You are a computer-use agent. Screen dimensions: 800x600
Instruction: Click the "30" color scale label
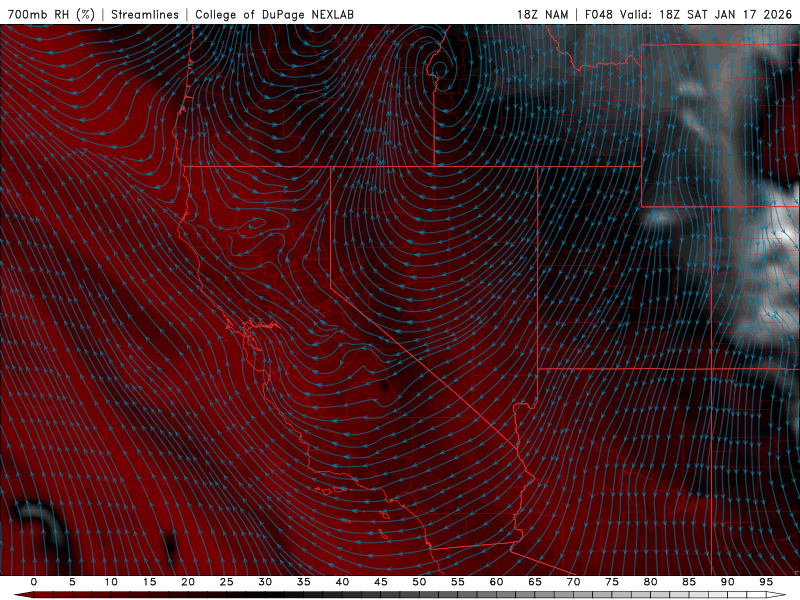click(x=265, y=582)
